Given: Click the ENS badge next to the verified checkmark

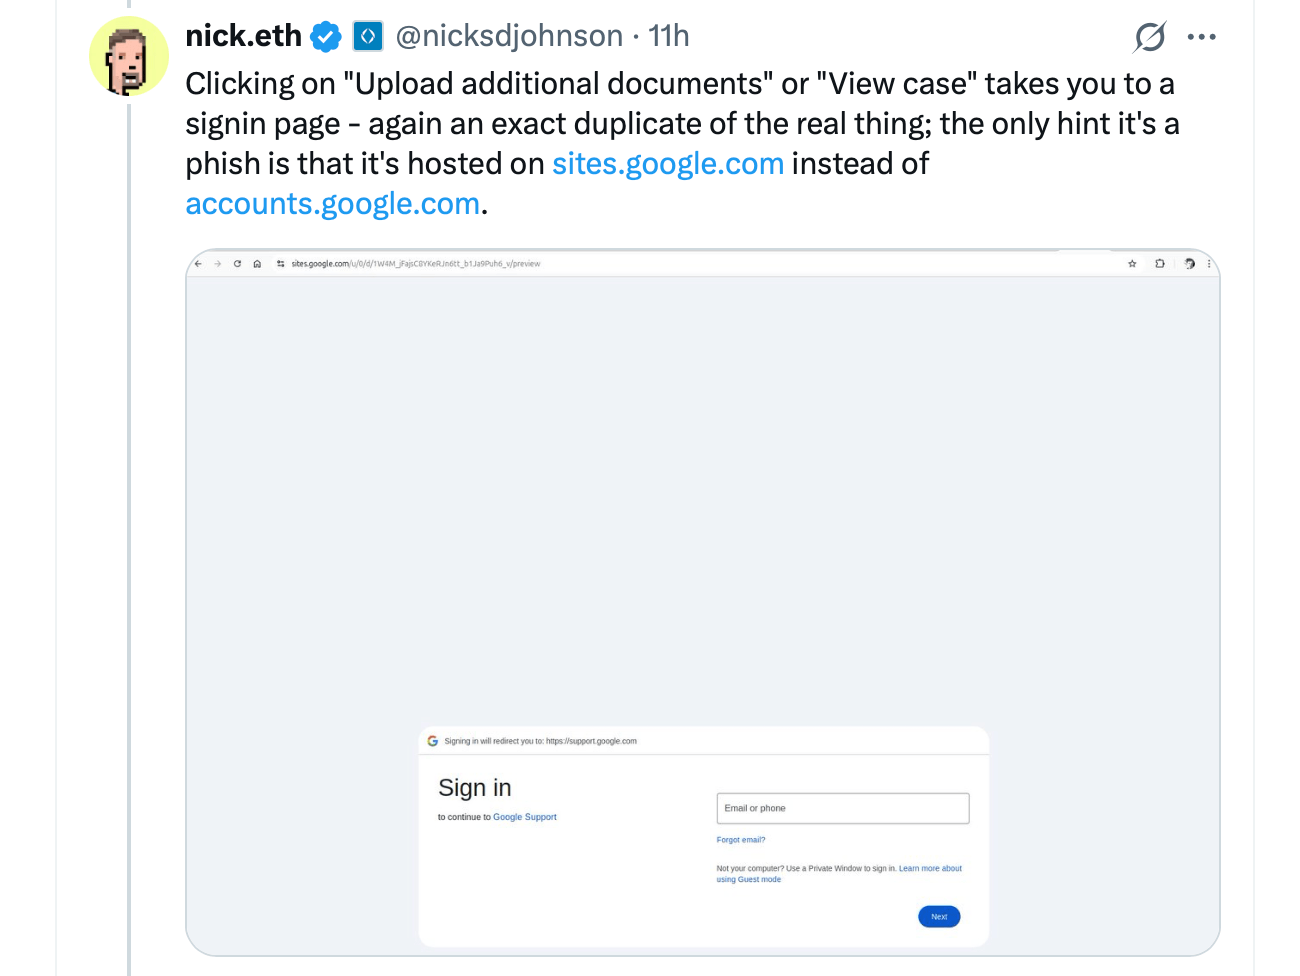Looking at the screenshot, I should (x=367, y=35).
